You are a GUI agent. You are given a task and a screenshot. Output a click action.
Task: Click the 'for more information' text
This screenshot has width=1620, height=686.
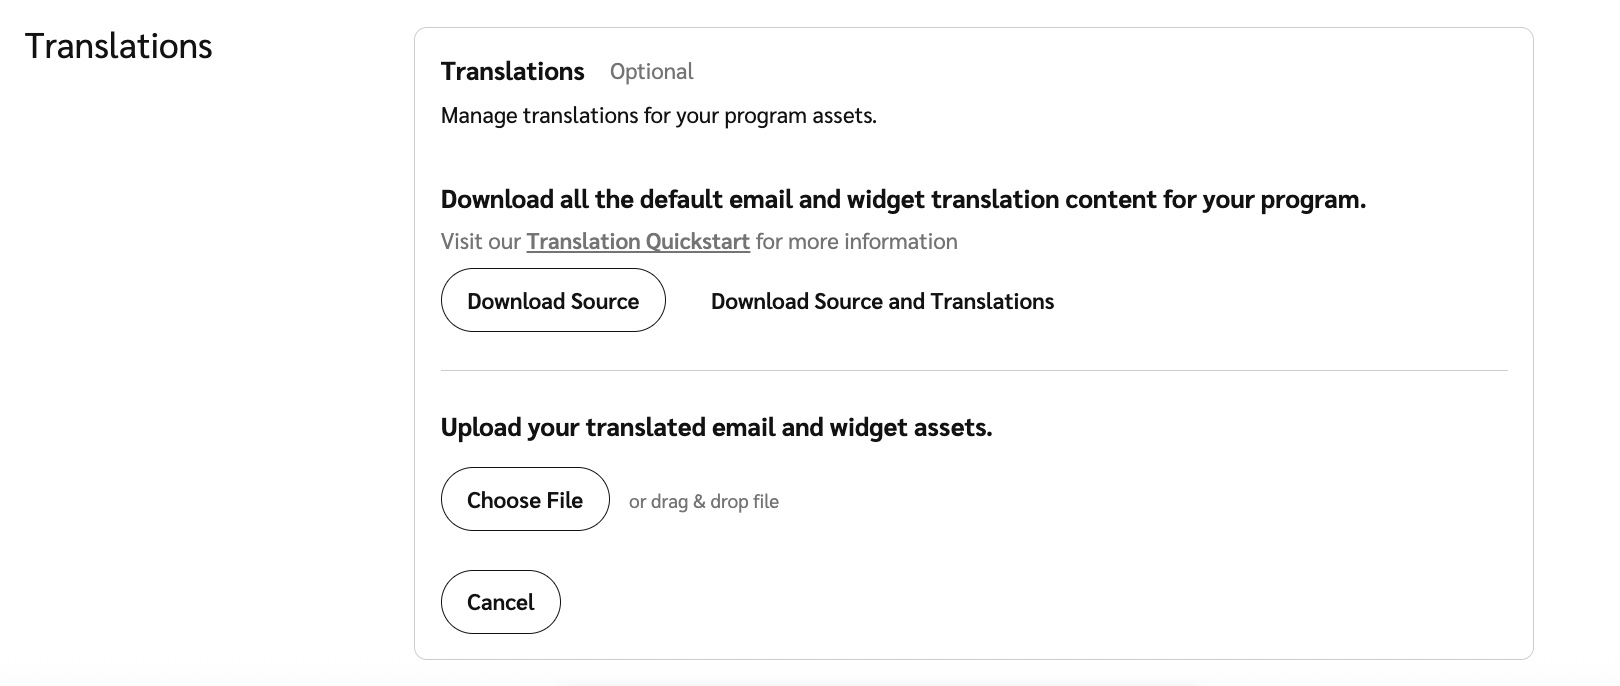click(x=856, y=242)
